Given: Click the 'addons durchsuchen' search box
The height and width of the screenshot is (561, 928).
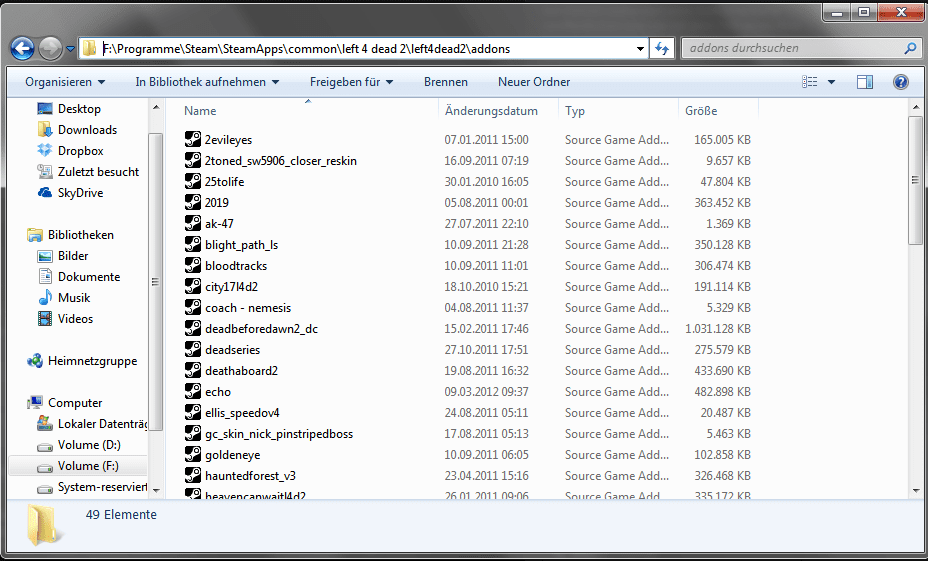Looking at the screenshot, I should [x=800, y=49].
